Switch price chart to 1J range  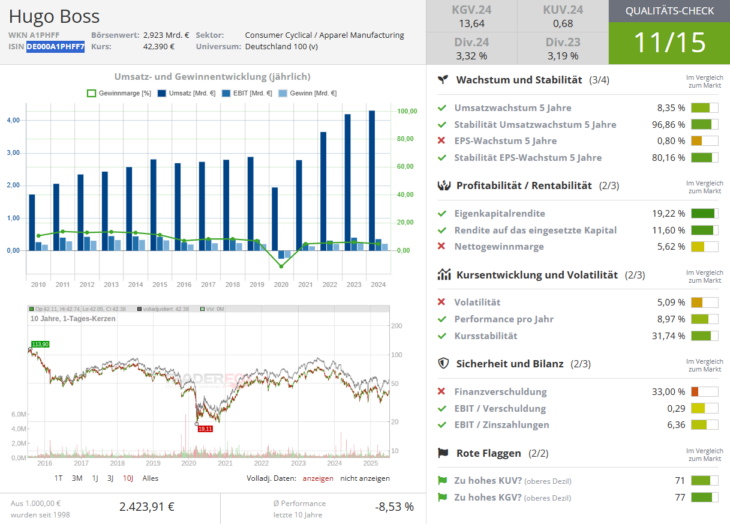pos(95,478)
